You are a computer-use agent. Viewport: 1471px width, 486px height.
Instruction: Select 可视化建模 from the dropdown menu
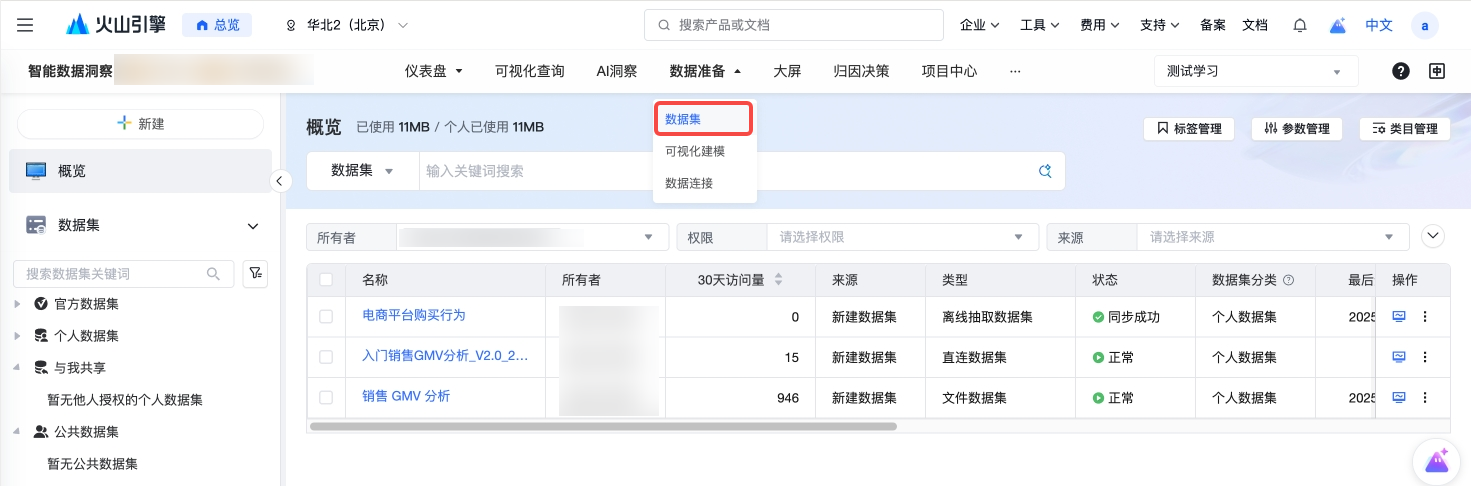tap(694, 151)
